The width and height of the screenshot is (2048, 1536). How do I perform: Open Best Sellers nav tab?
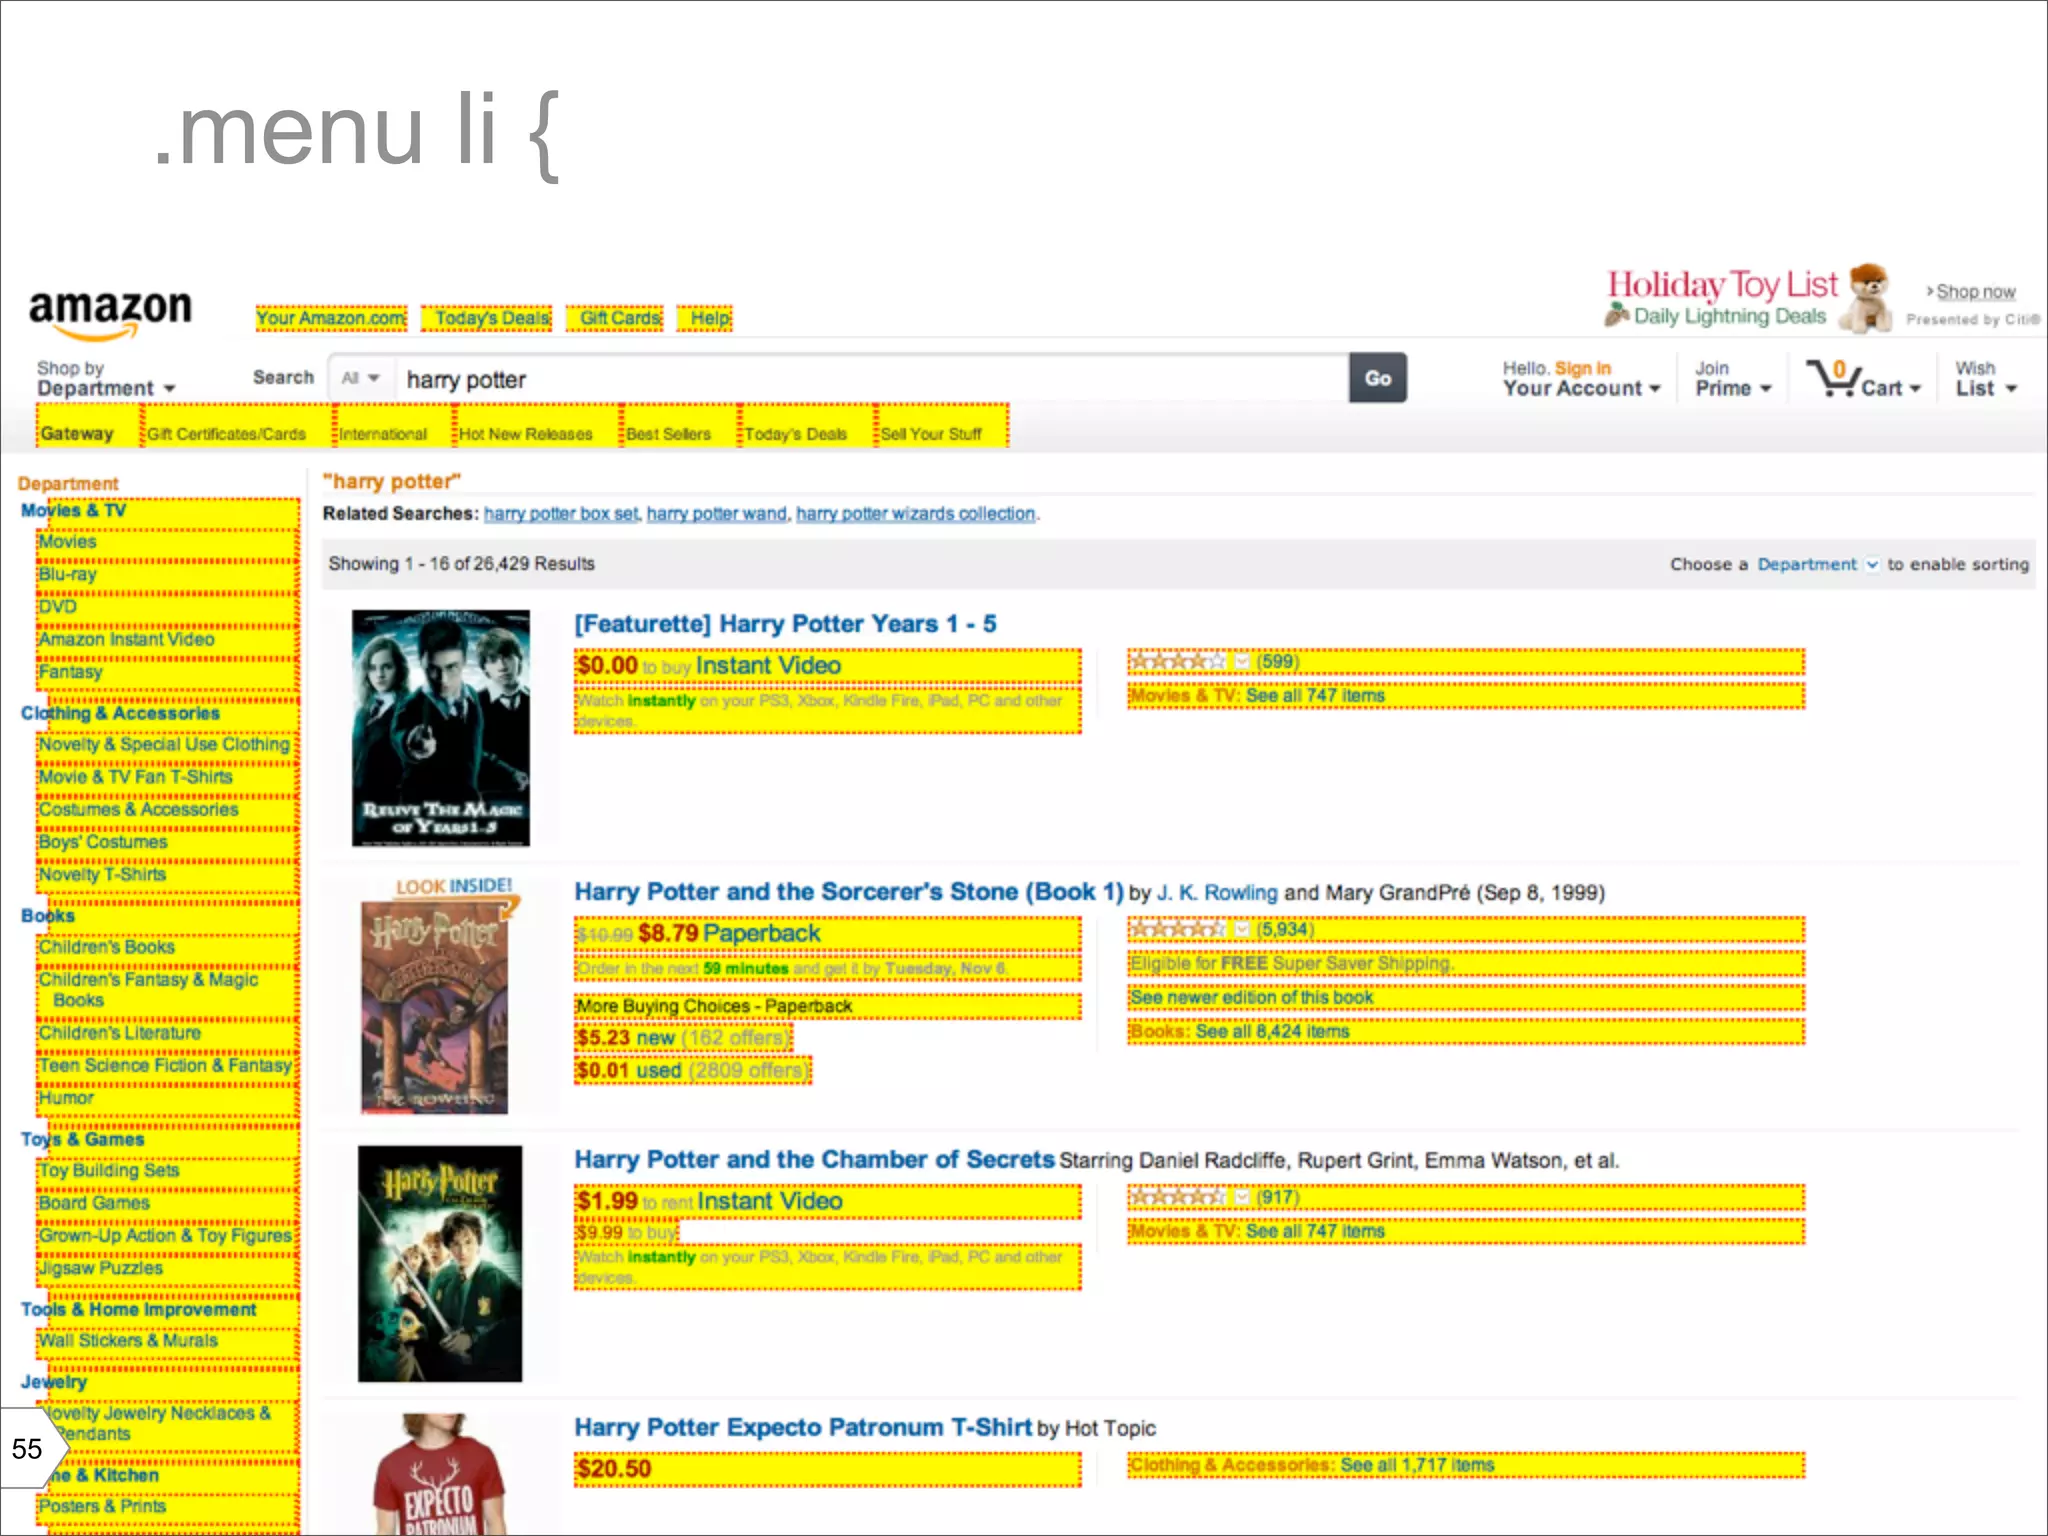click(x=668, y=434)
